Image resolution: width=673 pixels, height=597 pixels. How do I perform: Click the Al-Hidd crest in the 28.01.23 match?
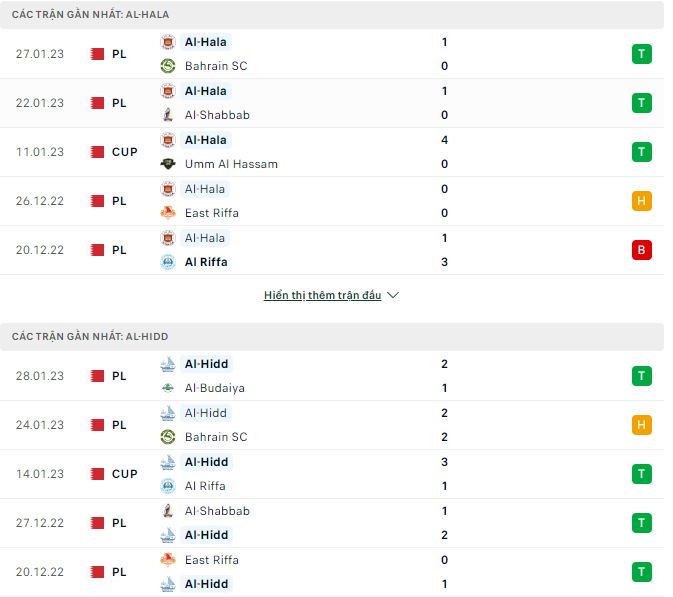[168, 364]
